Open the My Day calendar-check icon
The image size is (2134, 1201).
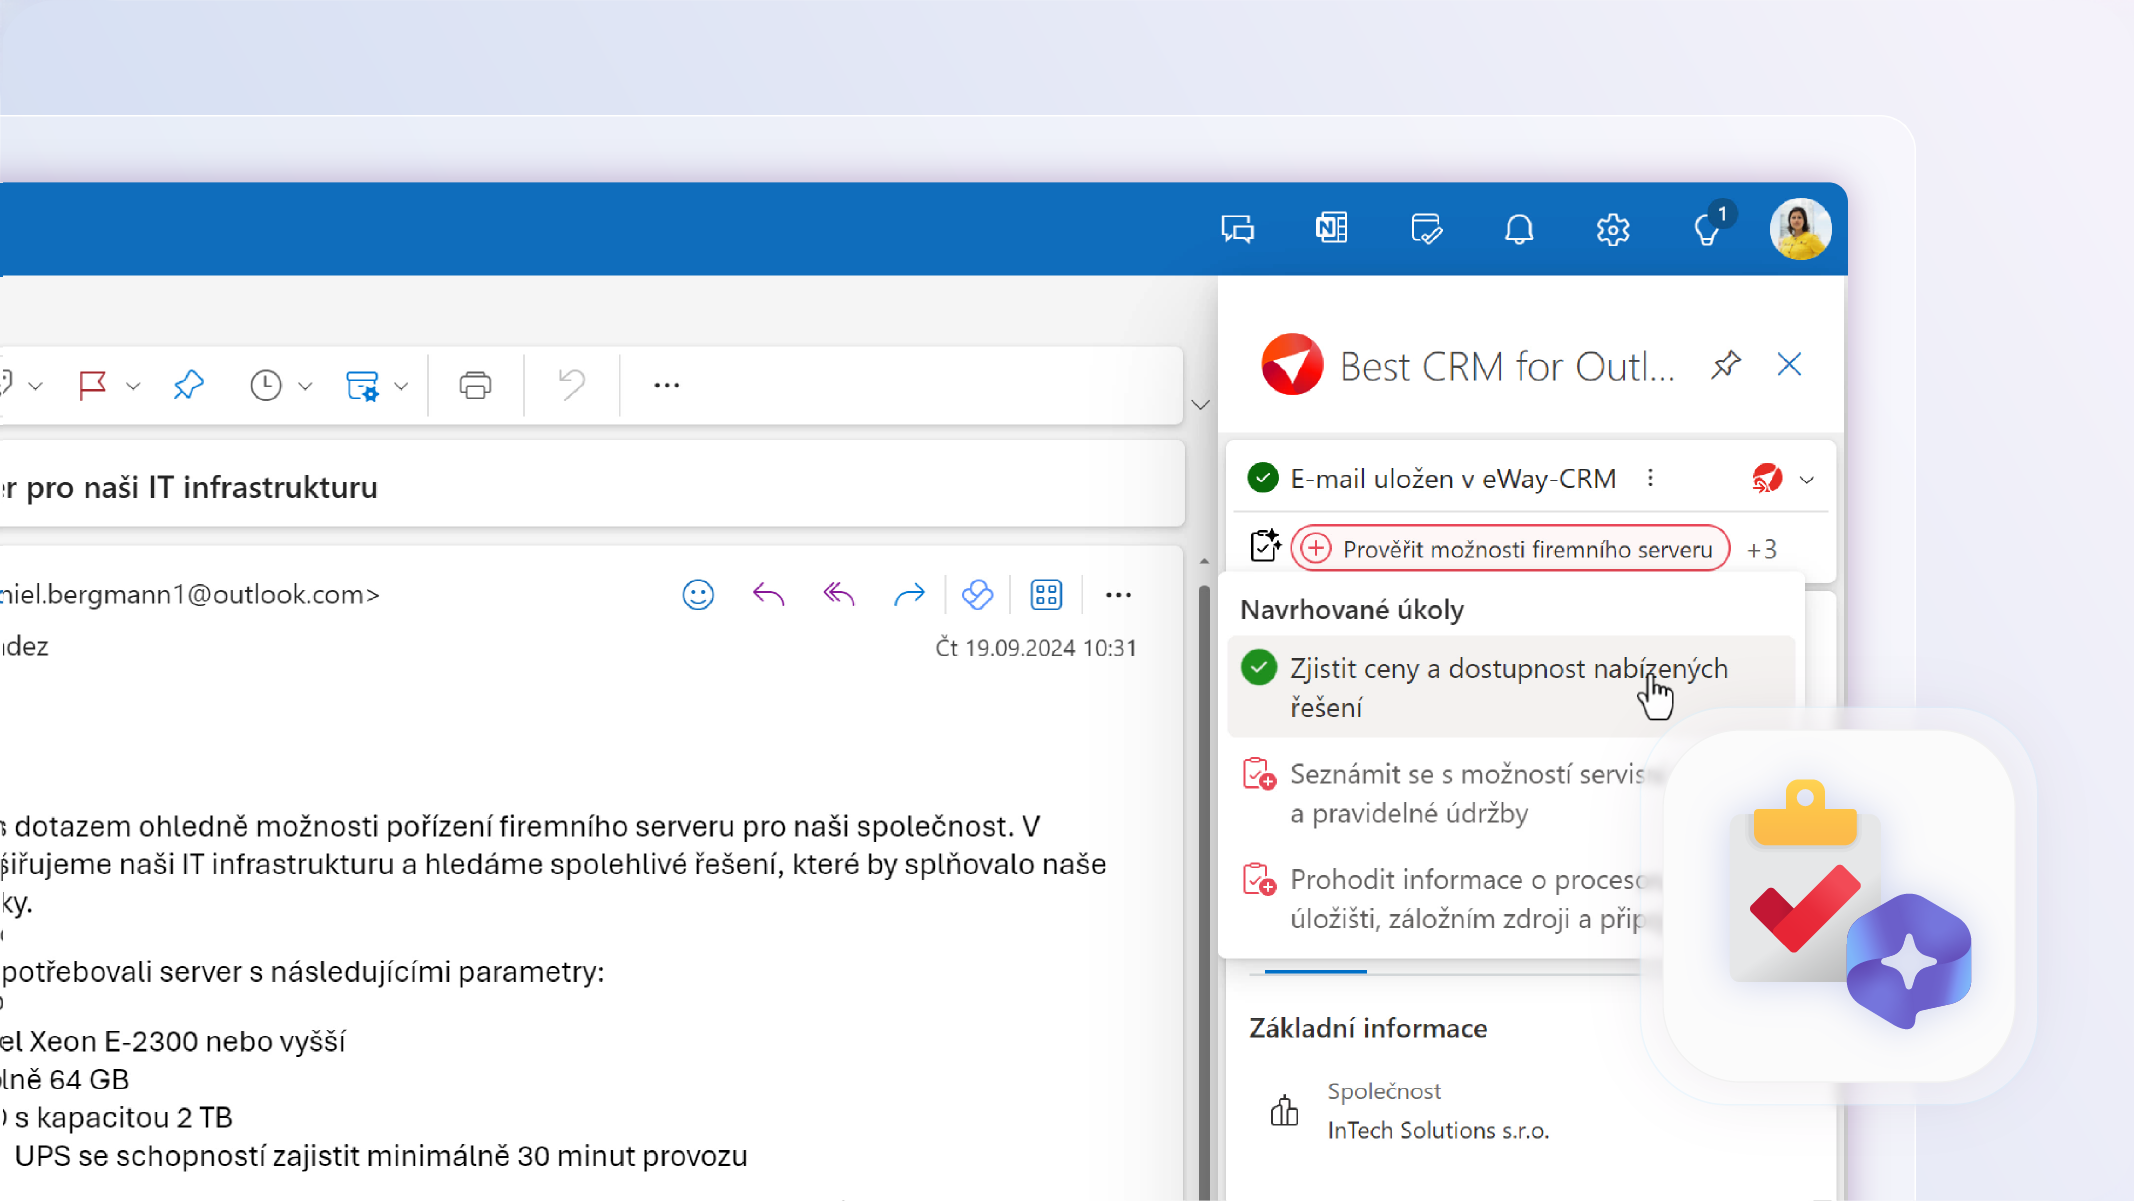[x=1426, y=229]
